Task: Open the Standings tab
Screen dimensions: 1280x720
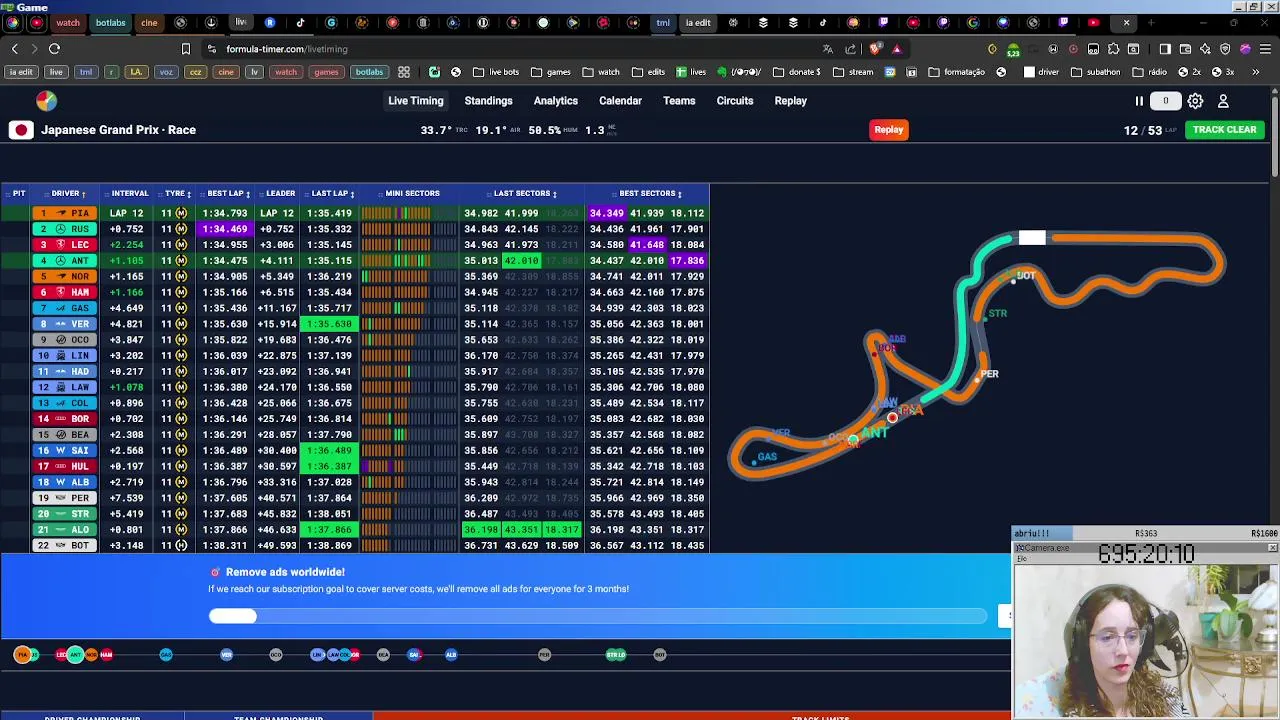Action: (488, 101)
